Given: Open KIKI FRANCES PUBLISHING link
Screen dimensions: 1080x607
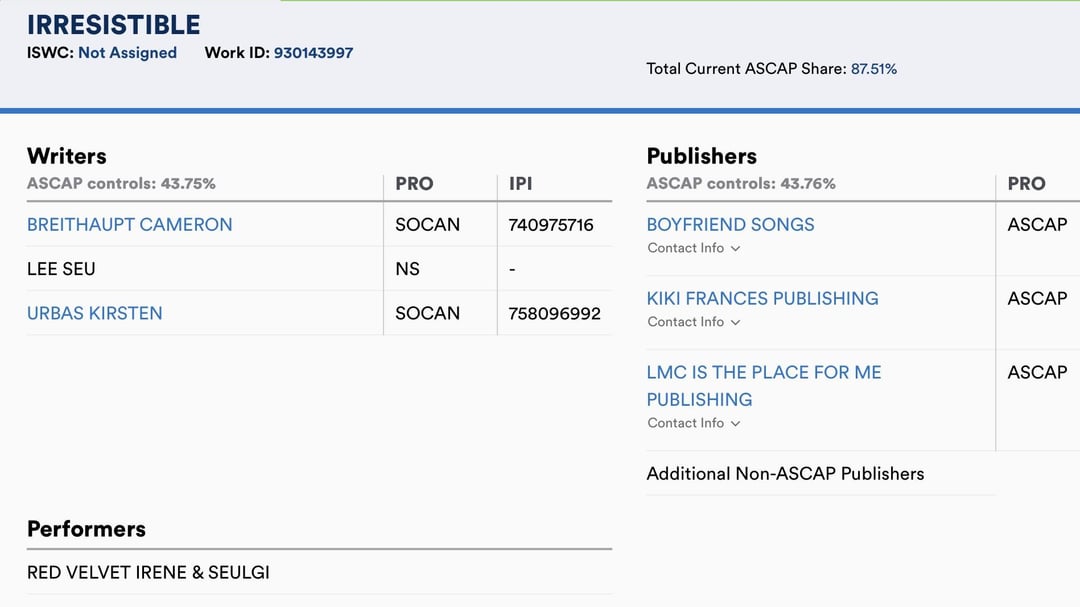Looking at the screenshot, I should pyautogui.click(x=762, y=298).
